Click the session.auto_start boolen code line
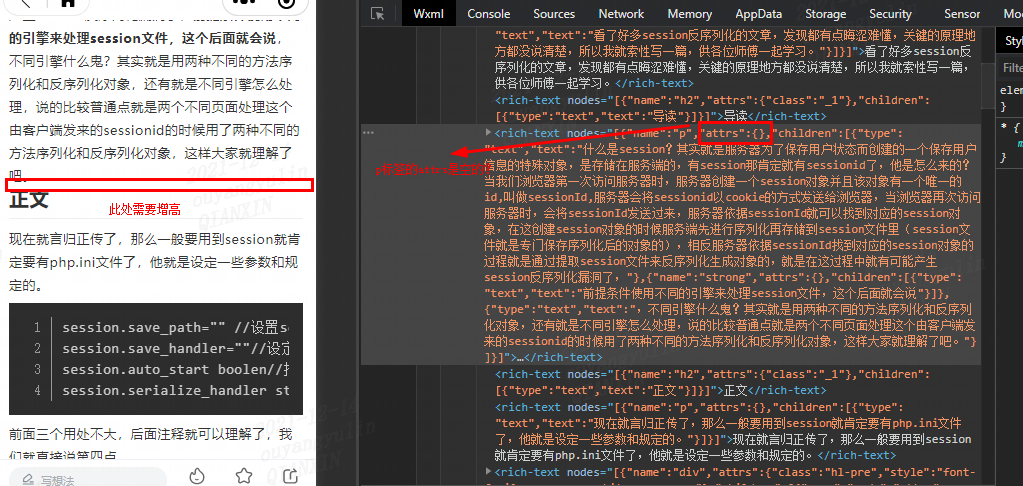Viewport: 1023px width, 486px height. pyautogui.click(x=175, y=369)
